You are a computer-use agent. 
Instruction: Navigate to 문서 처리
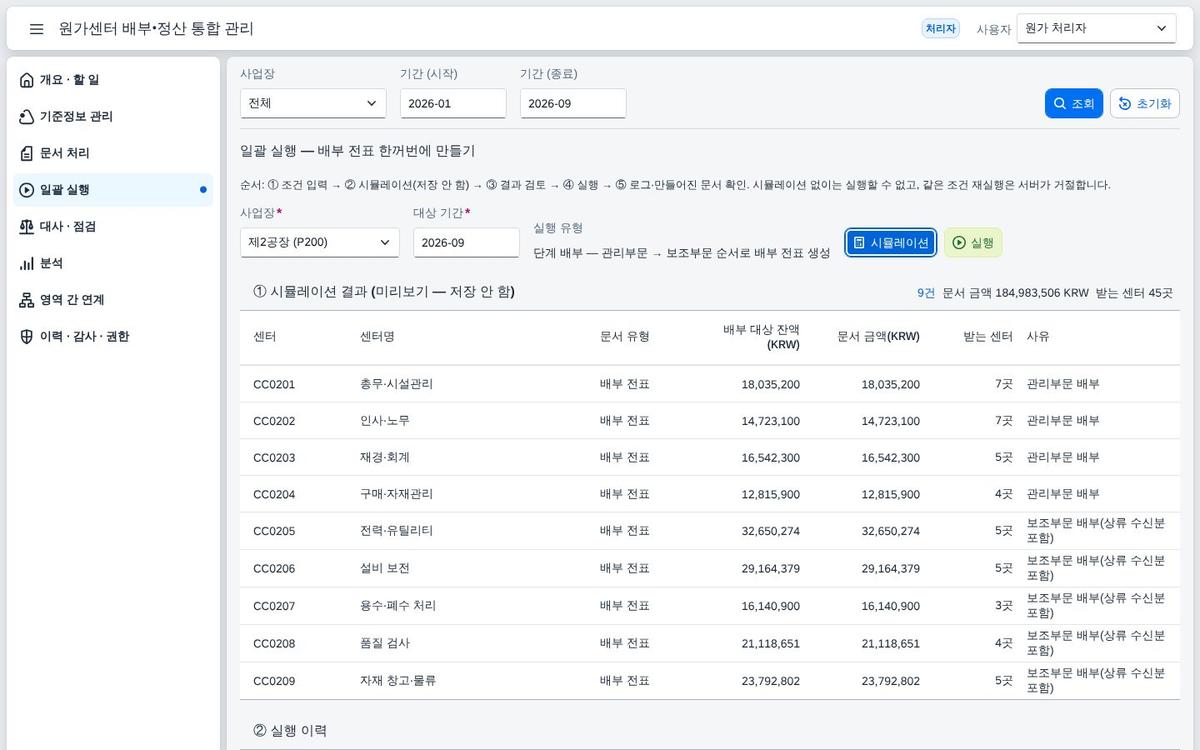(113, 153)
